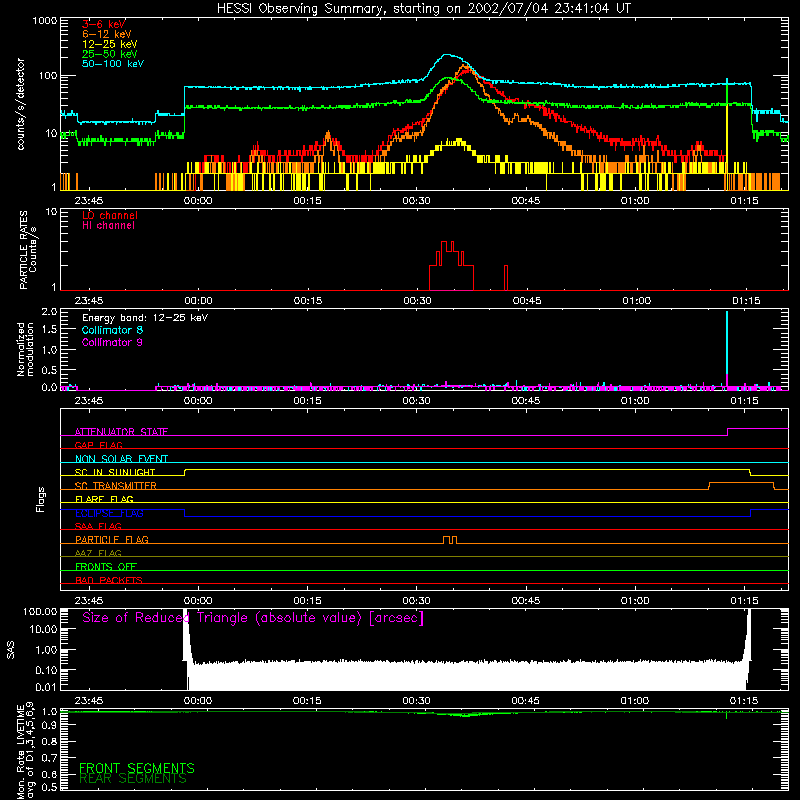Click the "SC TRANSMITTER" flag label

coord(116,486)
